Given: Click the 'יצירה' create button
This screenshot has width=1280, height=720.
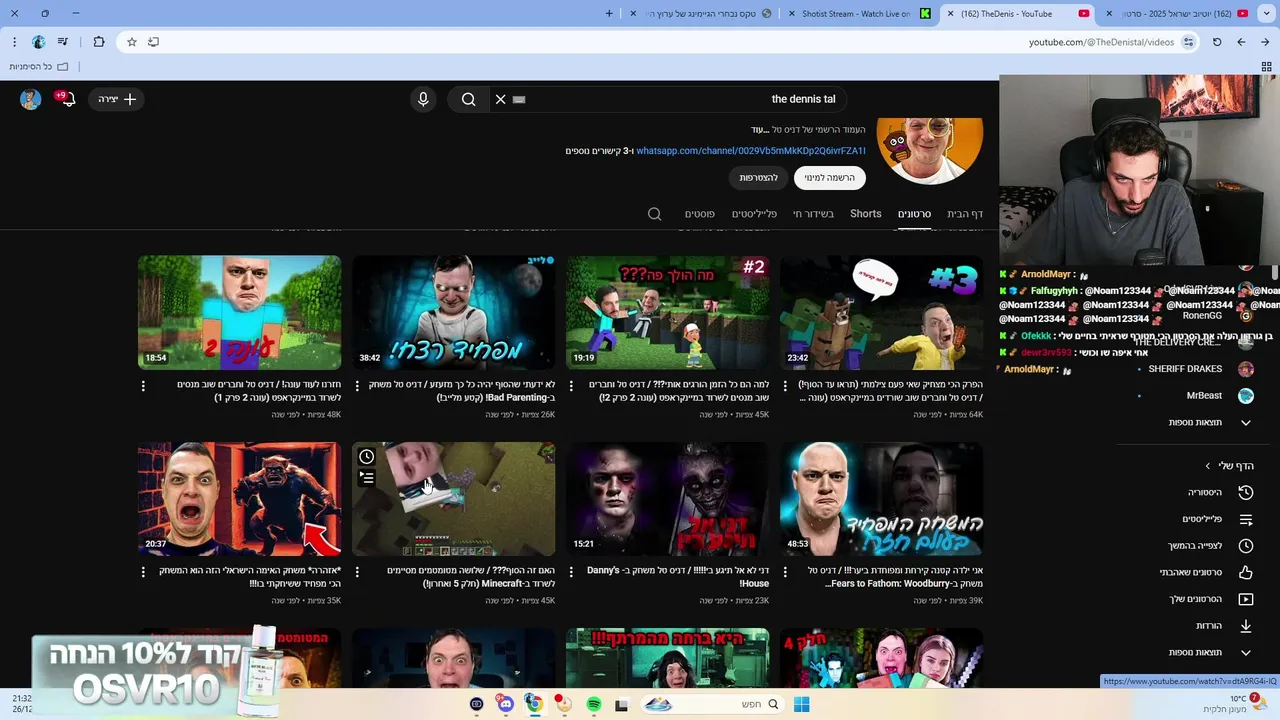Looking at the screenshot, I should [118, 99].
